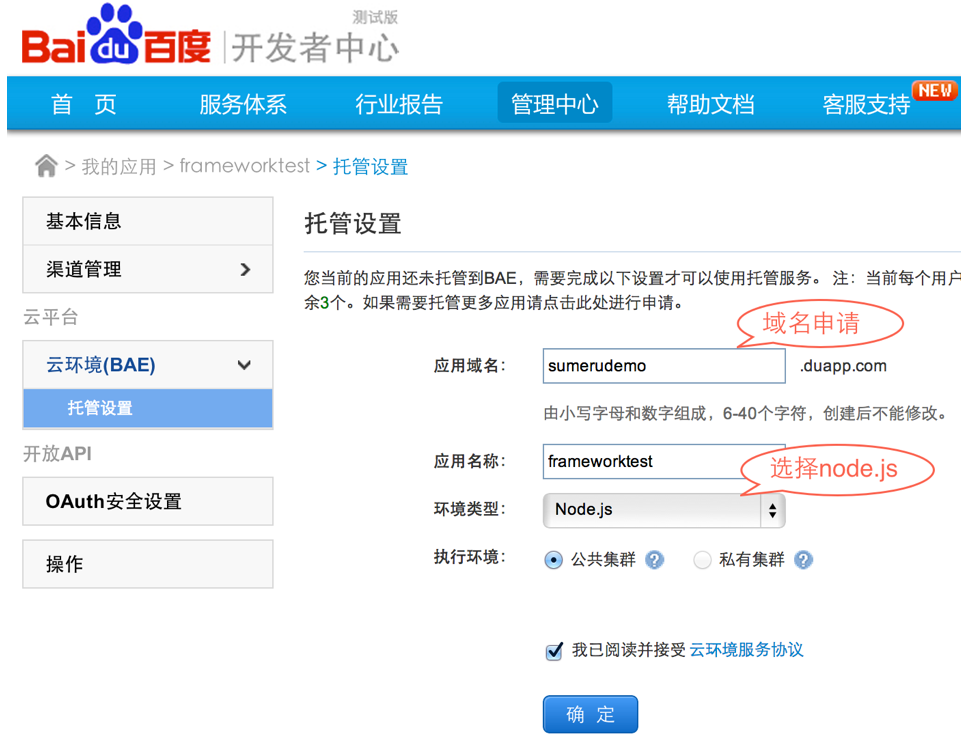This screenshot has width=980, height=756.
Task: Collapse the 云环境(BAE) sidebar section
Action: pyautogui.click(x=148, y=365)
